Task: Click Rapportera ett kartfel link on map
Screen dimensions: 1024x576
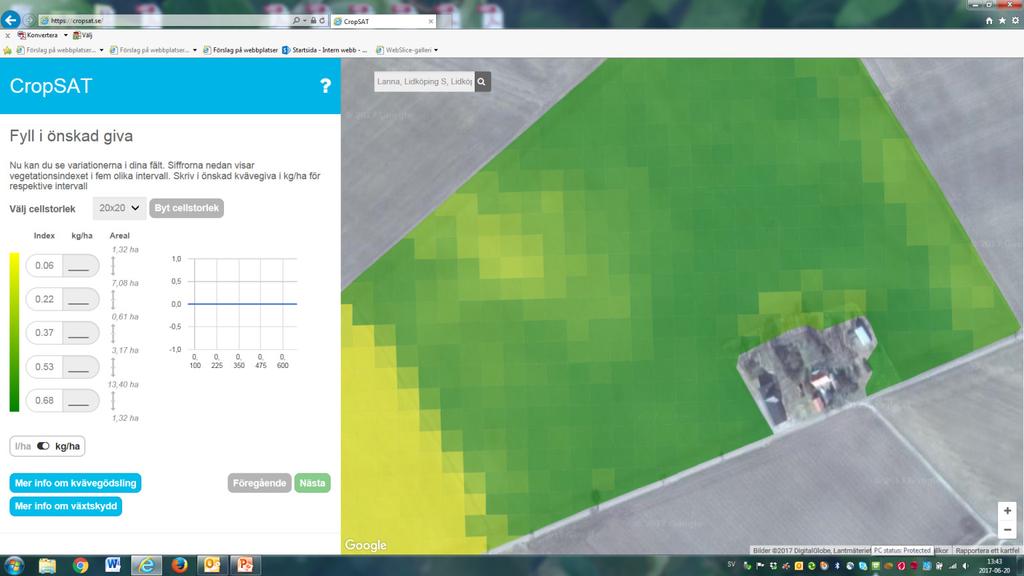Action: [987, 551]
